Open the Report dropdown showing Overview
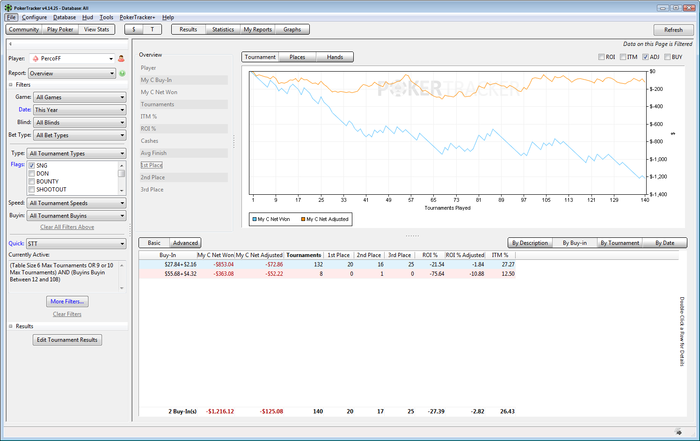The image size is (700, 441). tap(72, 73)
